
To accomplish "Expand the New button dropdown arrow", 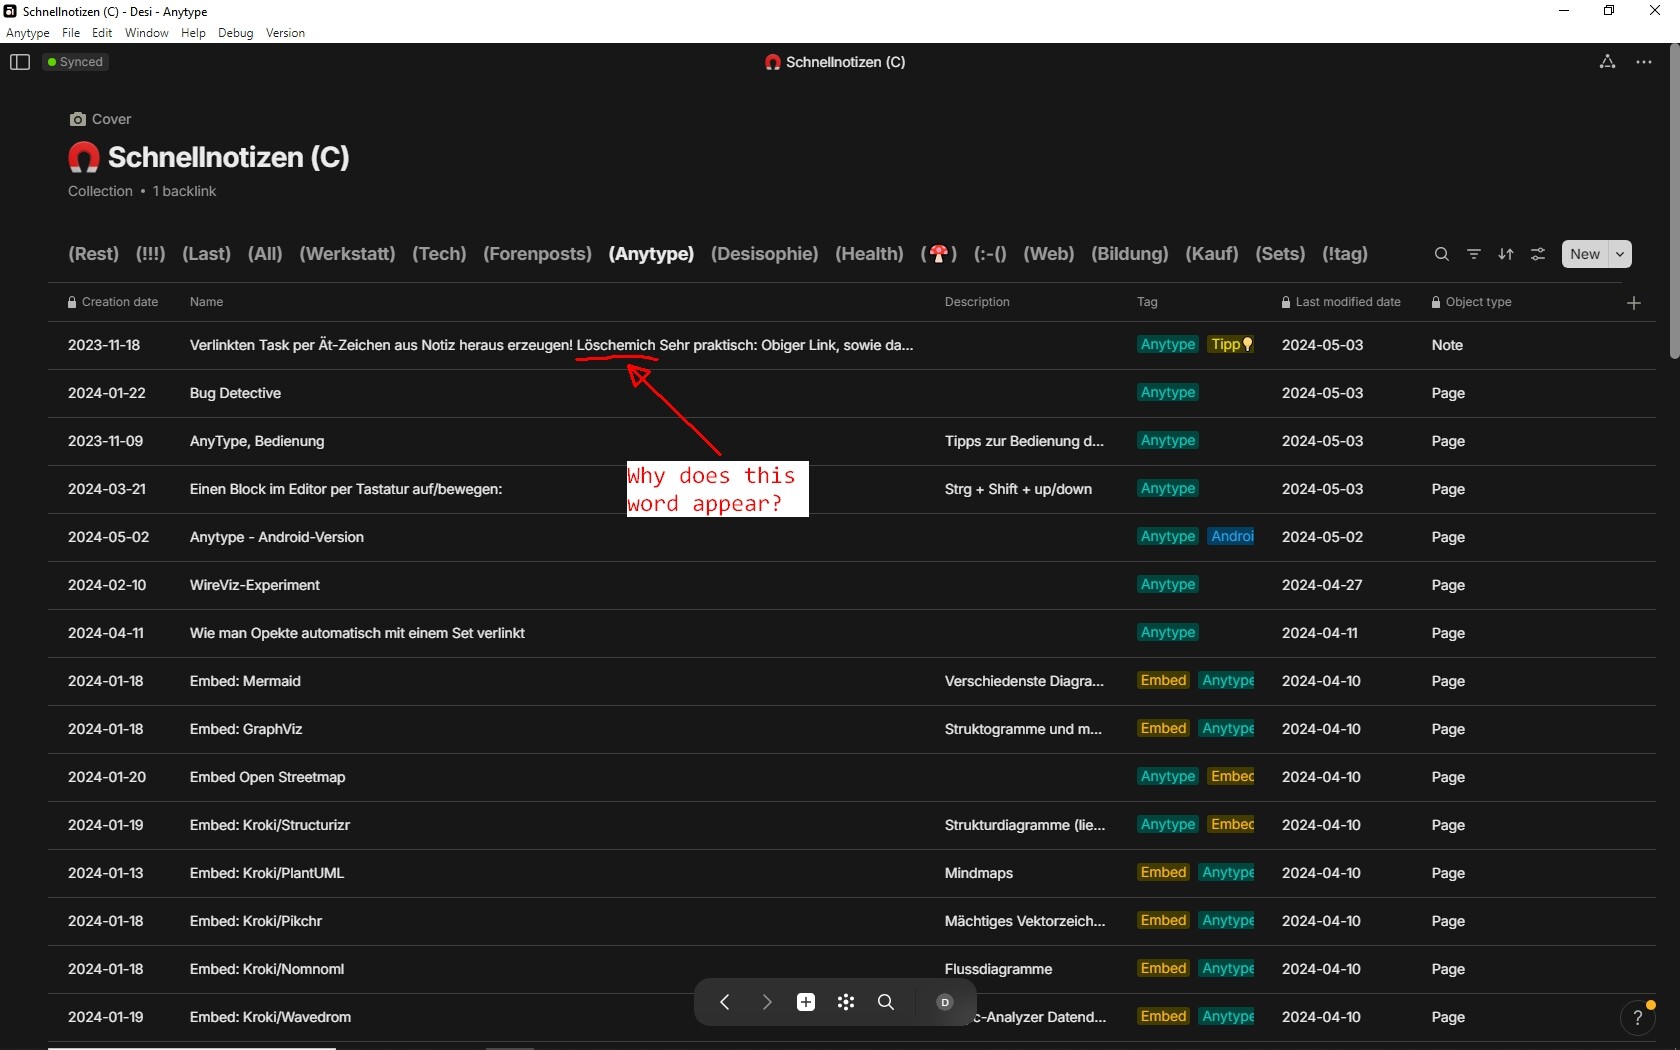I will (1620, 254).
